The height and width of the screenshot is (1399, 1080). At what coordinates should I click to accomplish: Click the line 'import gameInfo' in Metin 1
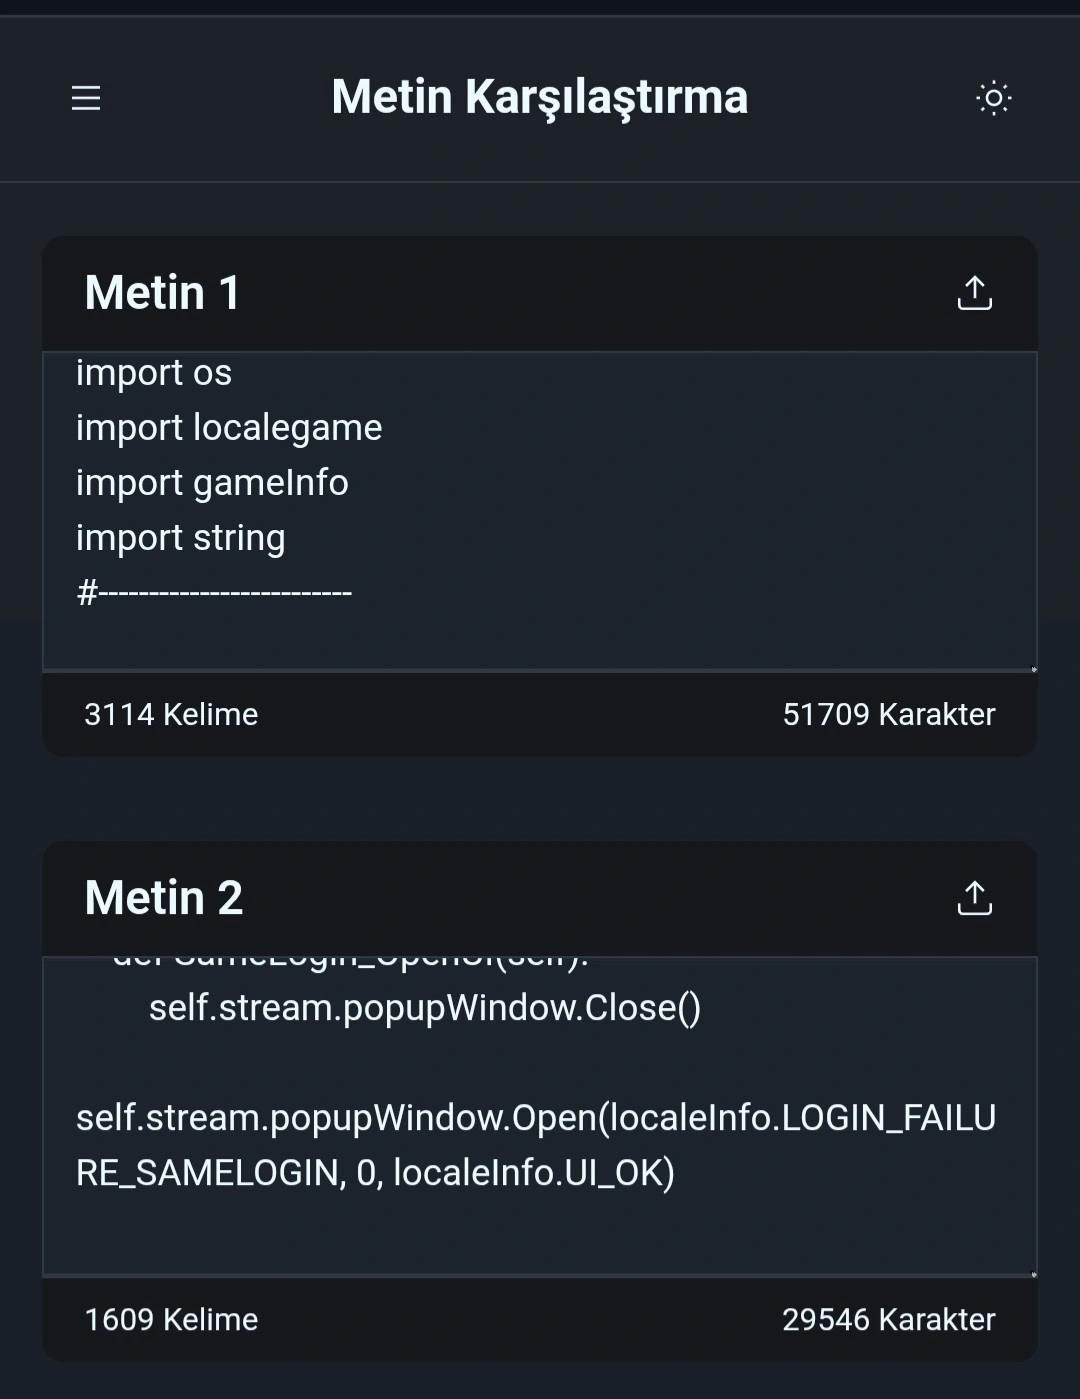point(212,483)
